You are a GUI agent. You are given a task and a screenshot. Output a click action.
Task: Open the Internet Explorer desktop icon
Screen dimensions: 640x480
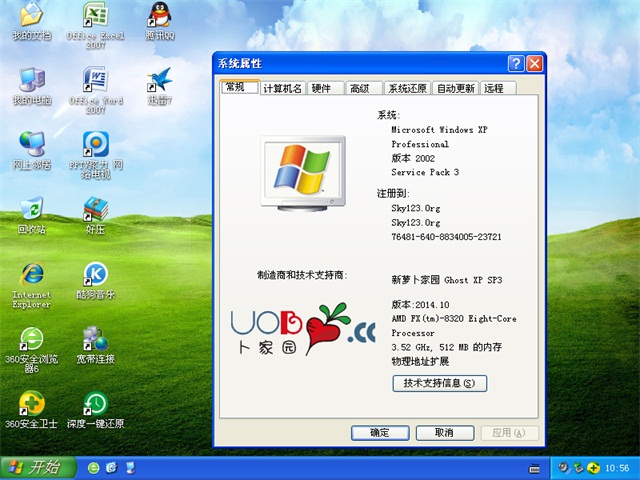[31, 274]
